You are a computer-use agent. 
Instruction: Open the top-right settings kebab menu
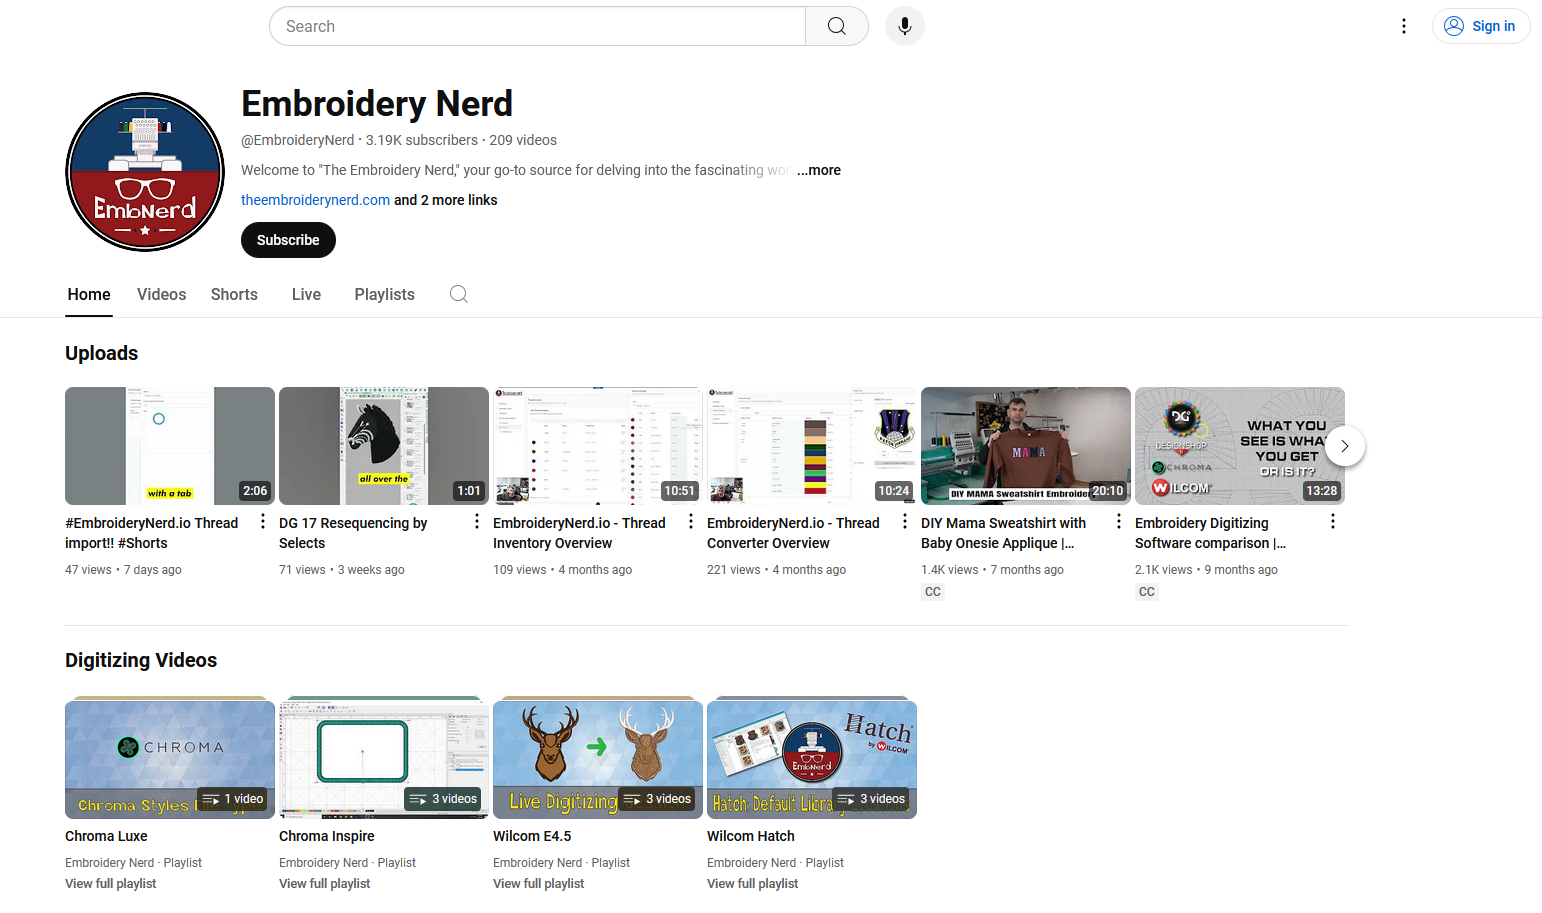pyautogui.click(x=1403, y=26)
